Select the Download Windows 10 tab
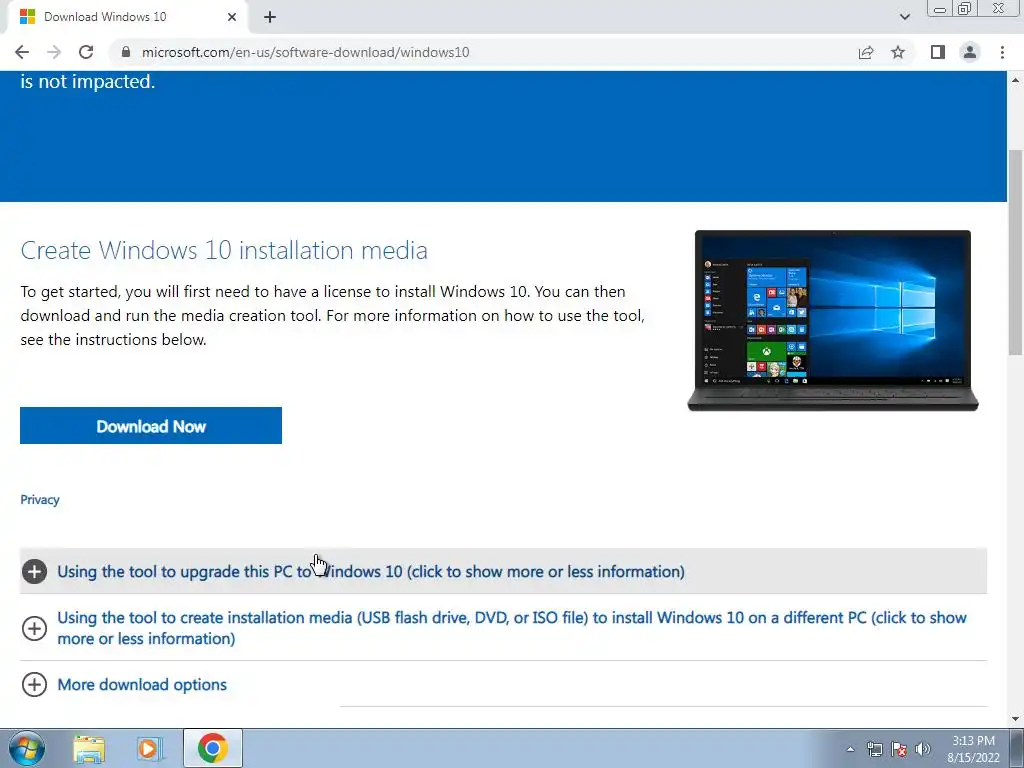 pos(127,17)
